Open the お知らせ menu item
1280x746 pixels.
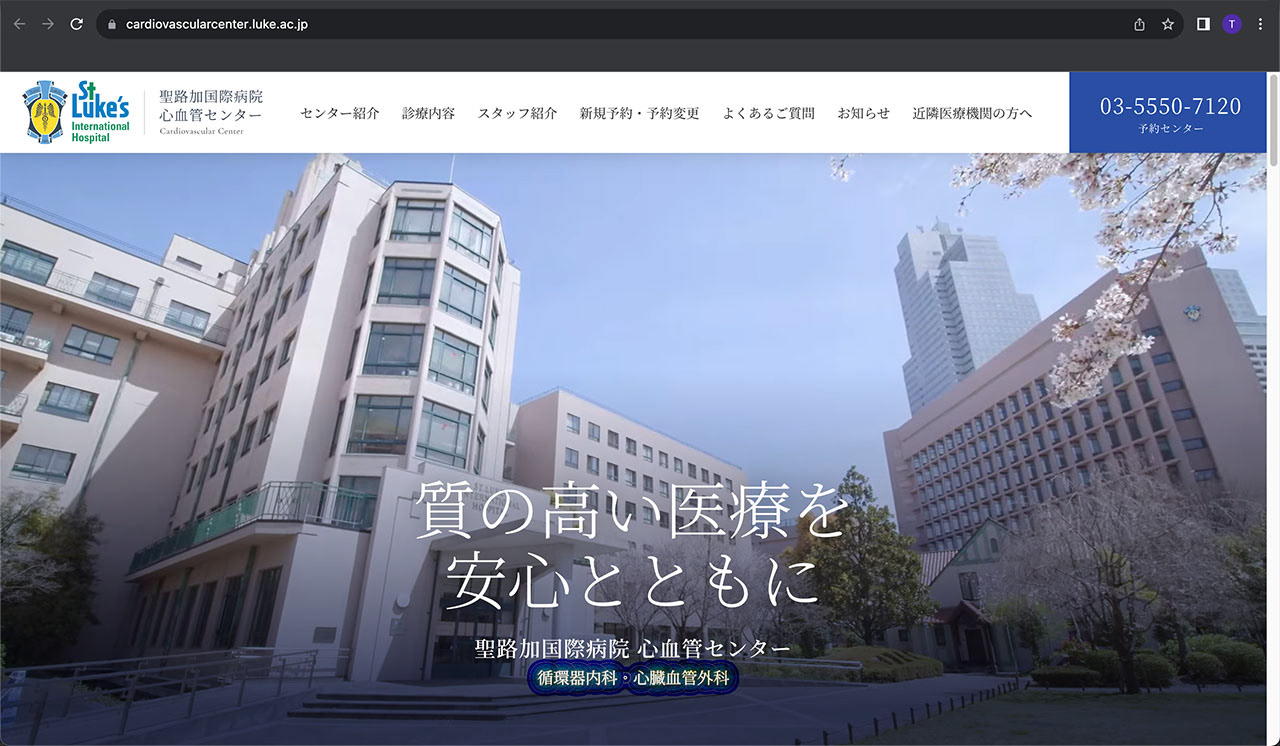coord(863,113)
